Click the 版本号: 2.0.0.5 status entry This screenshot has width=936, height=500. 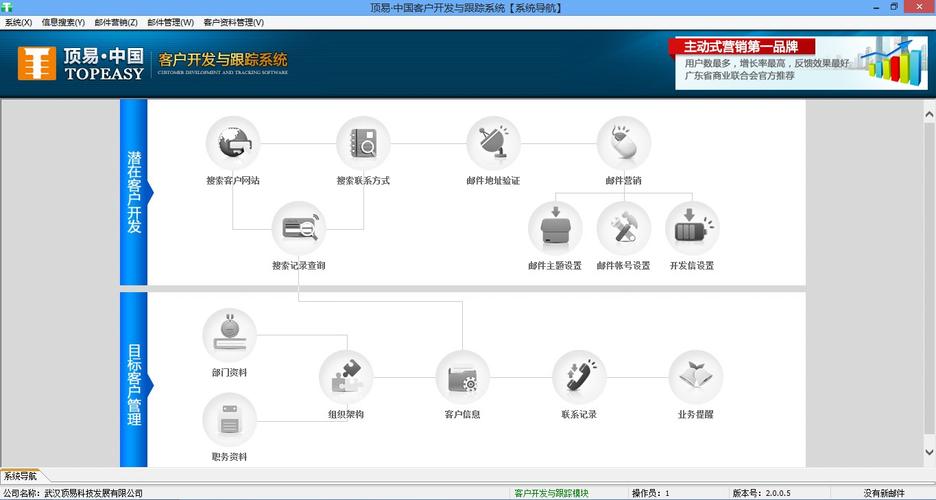point(762,493)
